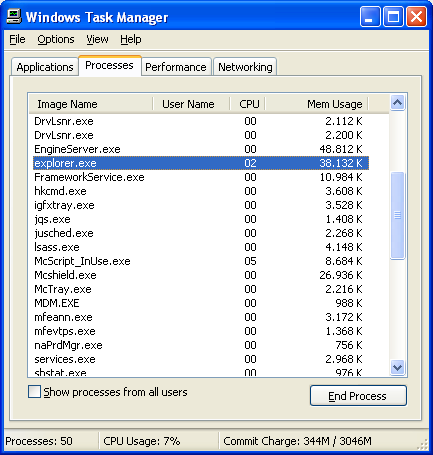Click the Task Manager title bar icon
Viewport: 433px width, 455px height.
tap(14, 16)
